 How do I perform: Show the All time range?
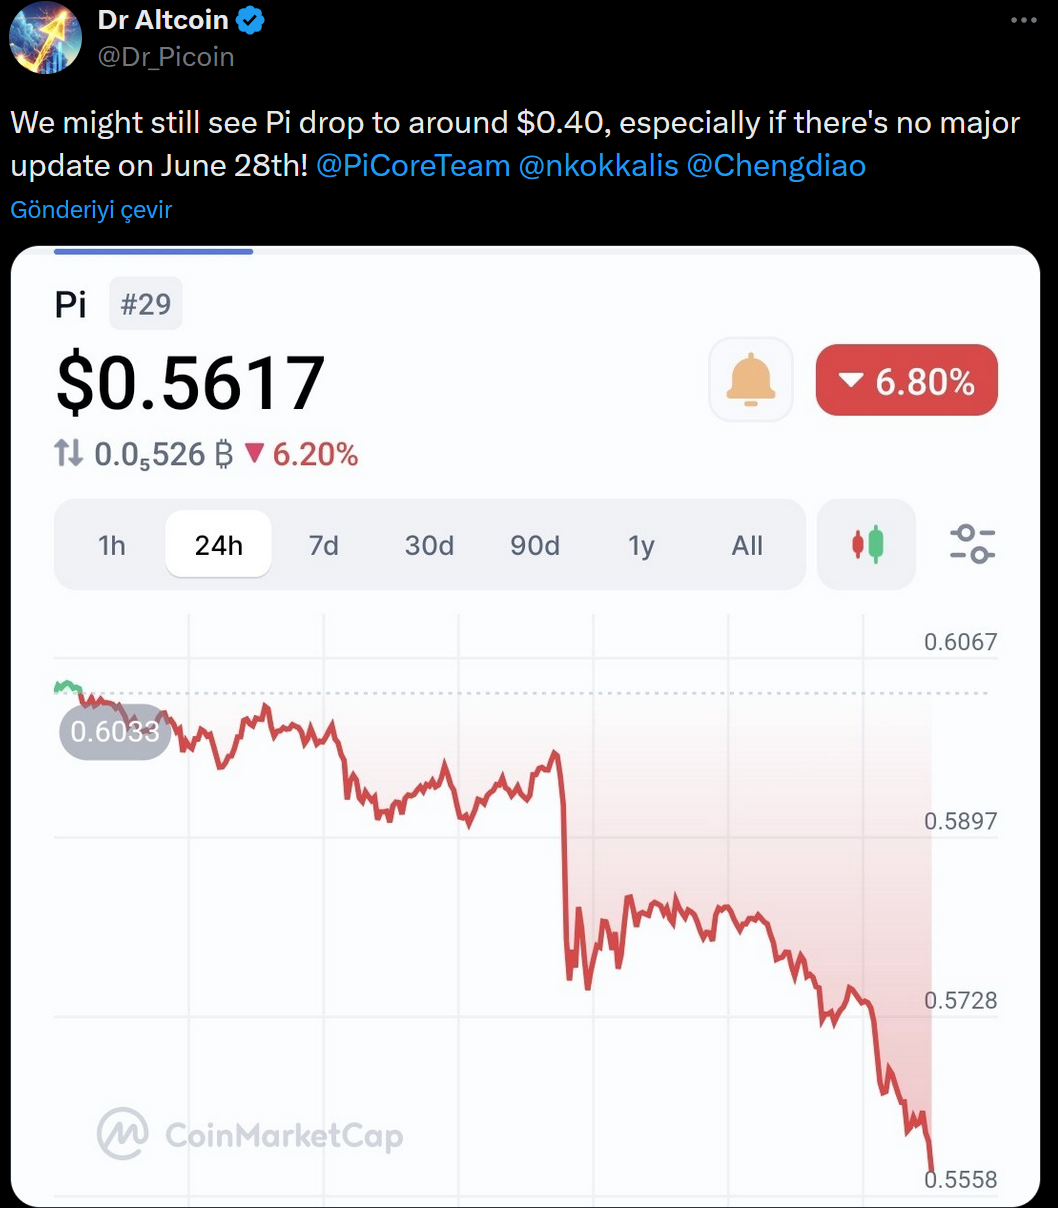click(747, 545)
